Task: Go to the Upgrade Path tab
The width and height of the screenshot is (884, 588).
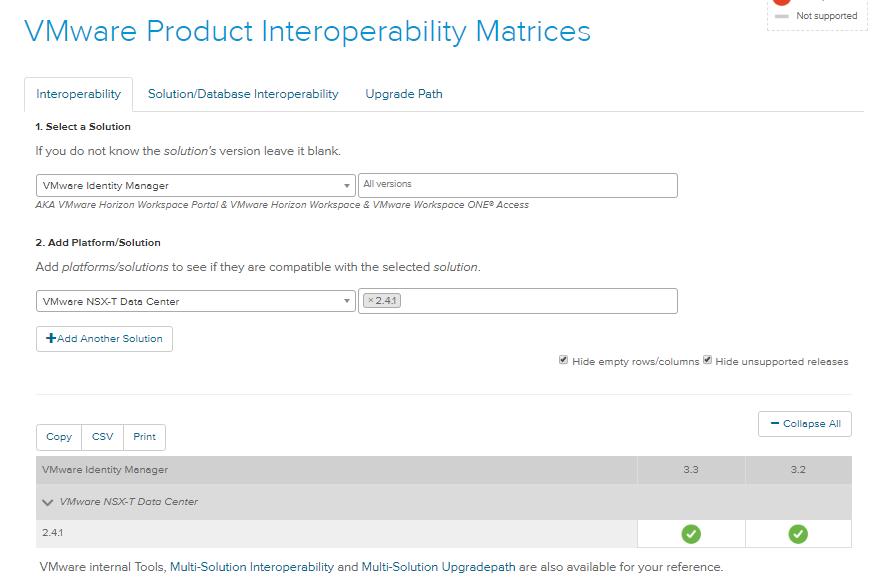Action: click(404, 94)
